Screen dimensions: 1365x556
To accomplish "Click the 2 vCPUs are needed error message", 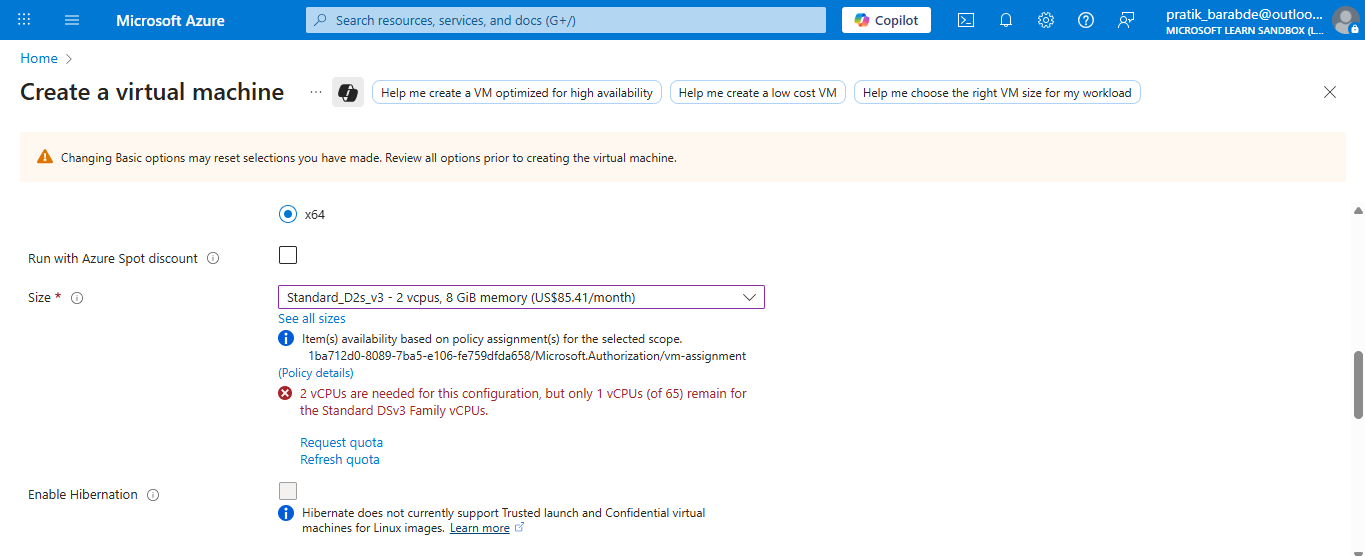I will (523, 402).
